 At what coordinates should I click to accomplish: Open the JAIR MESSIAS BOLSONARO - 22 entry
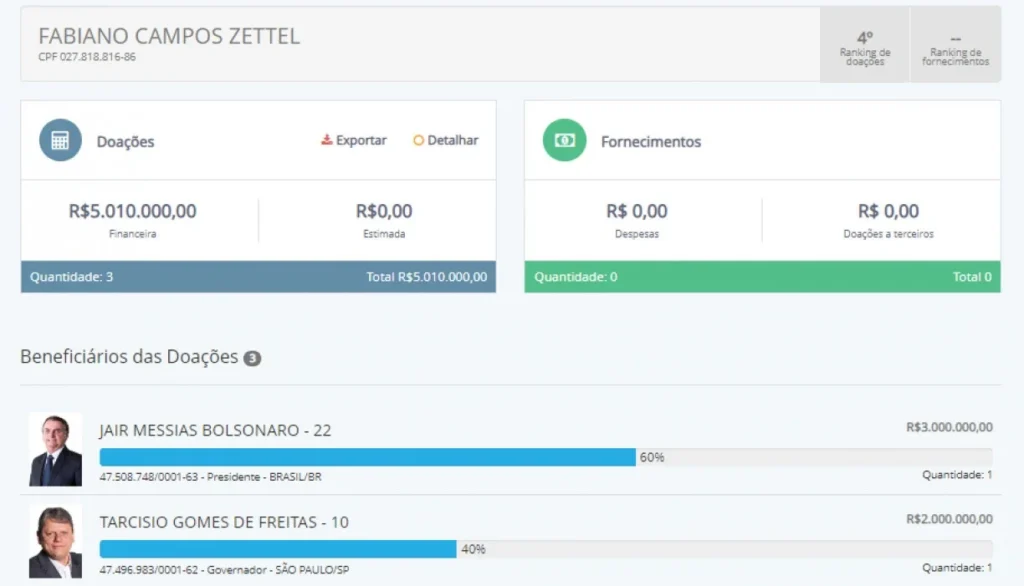click(x=215, y=430)
